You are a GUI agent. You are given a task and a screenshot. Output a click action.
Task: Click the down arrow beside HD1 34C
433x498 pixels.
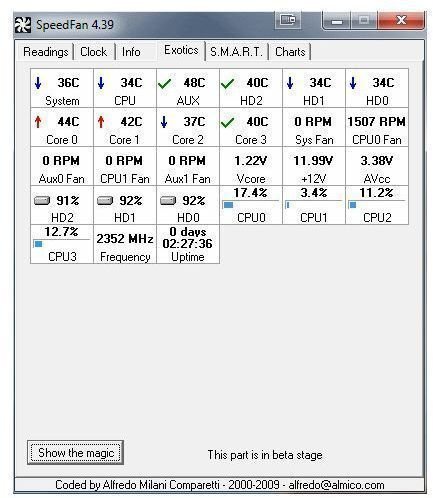[290, 83]
